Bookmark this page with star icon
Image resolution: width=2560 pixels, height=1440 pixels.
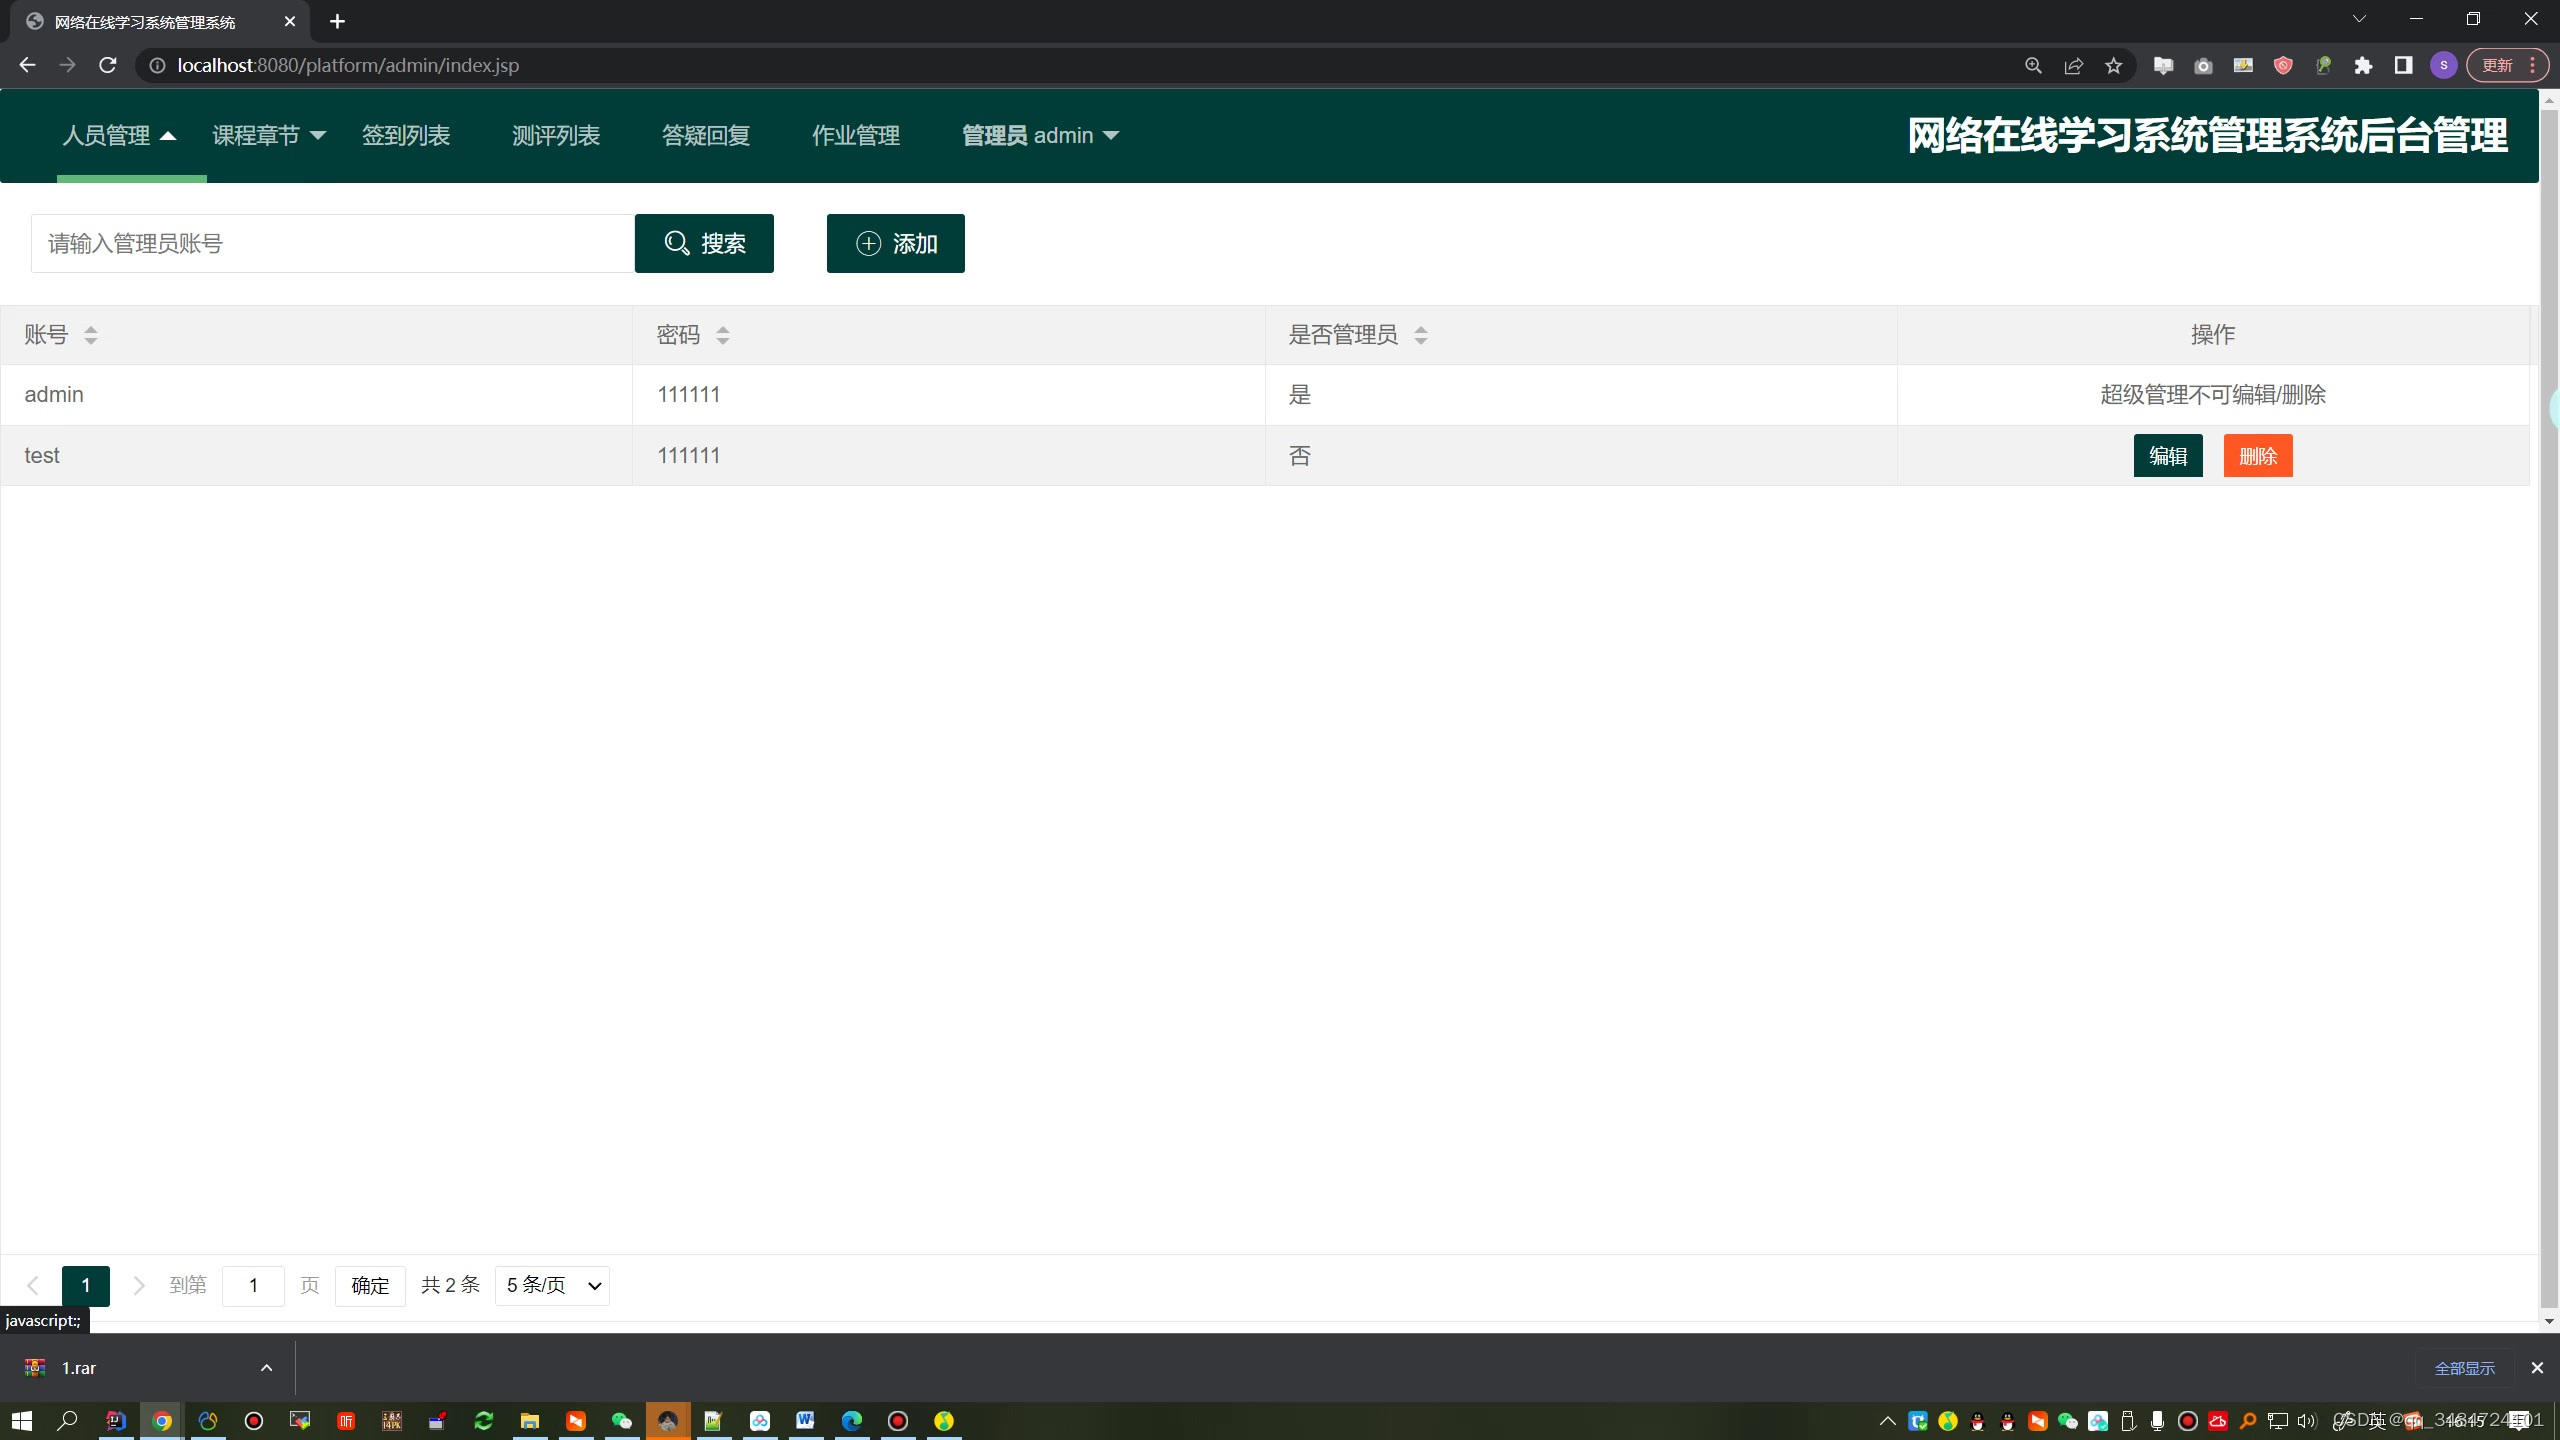2113,66
